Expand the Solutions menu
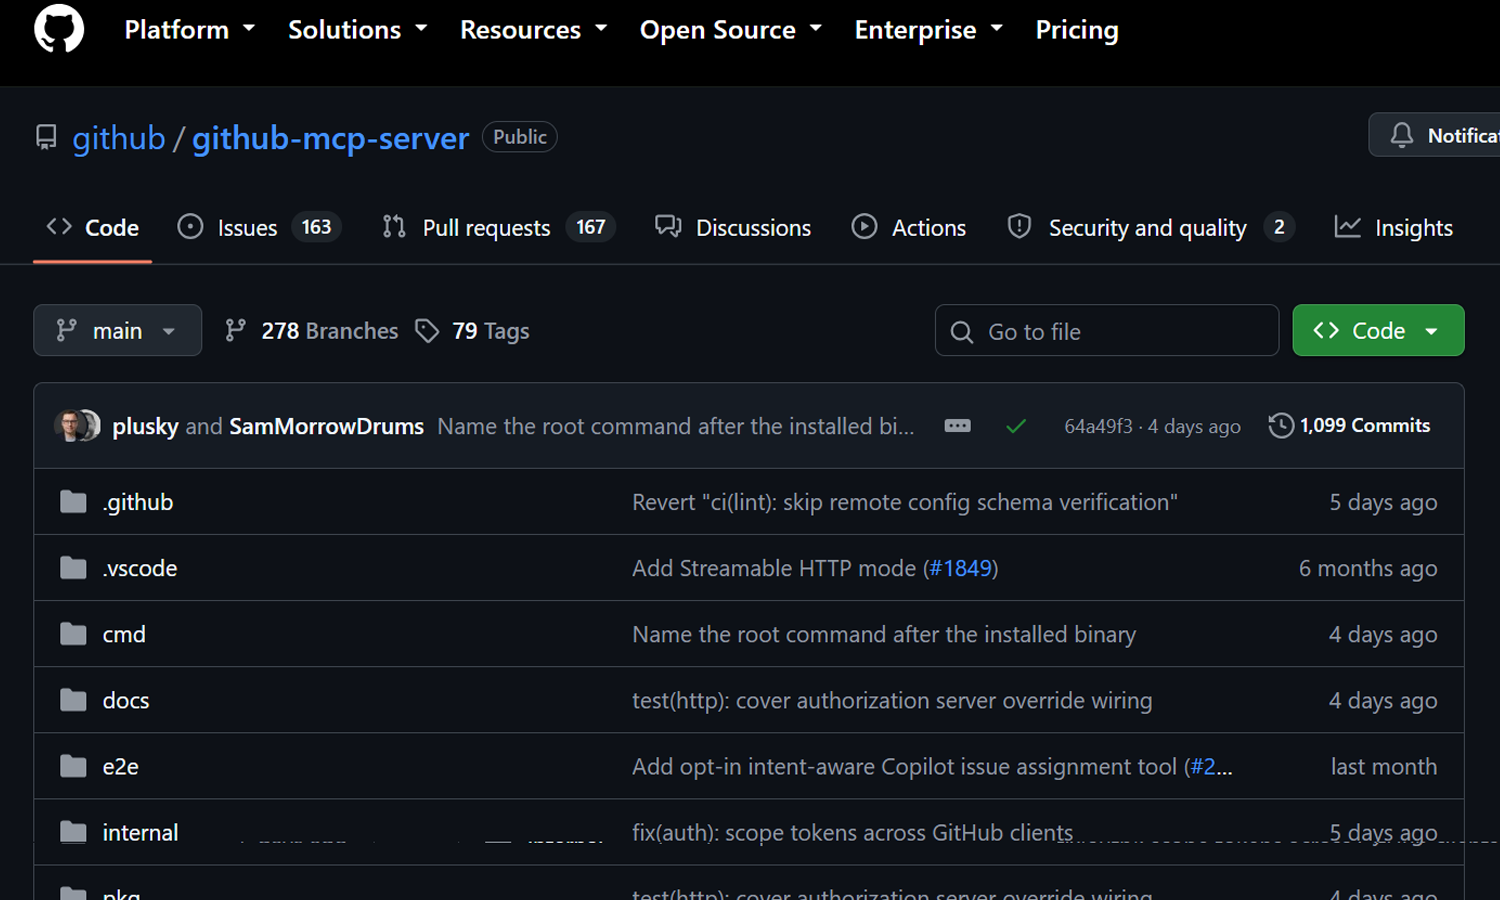Screen dimensions: 1500x900 pos(357,30)
